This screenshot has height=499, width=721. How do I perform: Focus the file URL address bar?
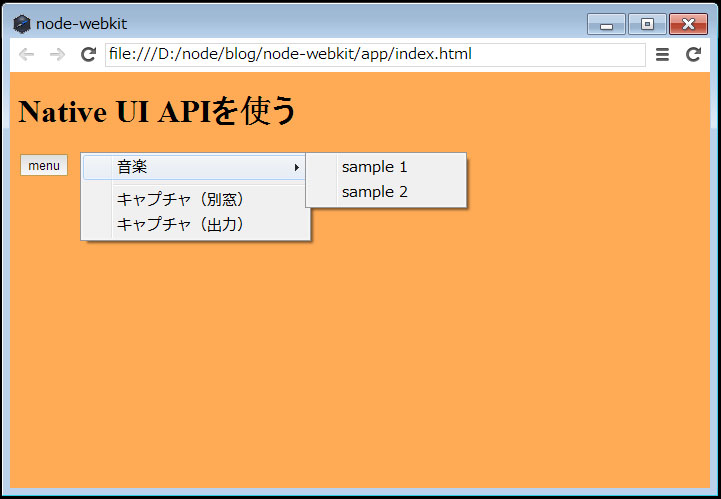375,55
